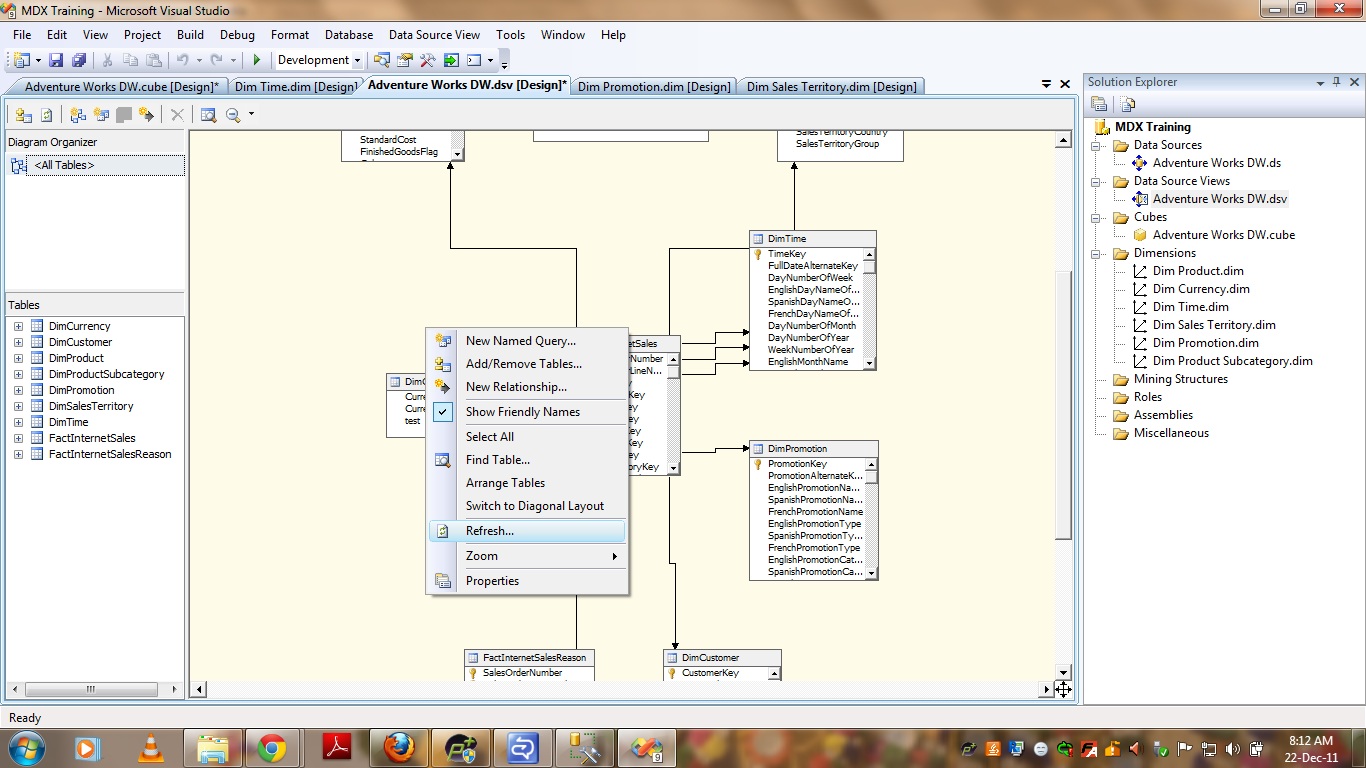Click the Add/Remove Objects toolbar icon

[23, 115]
